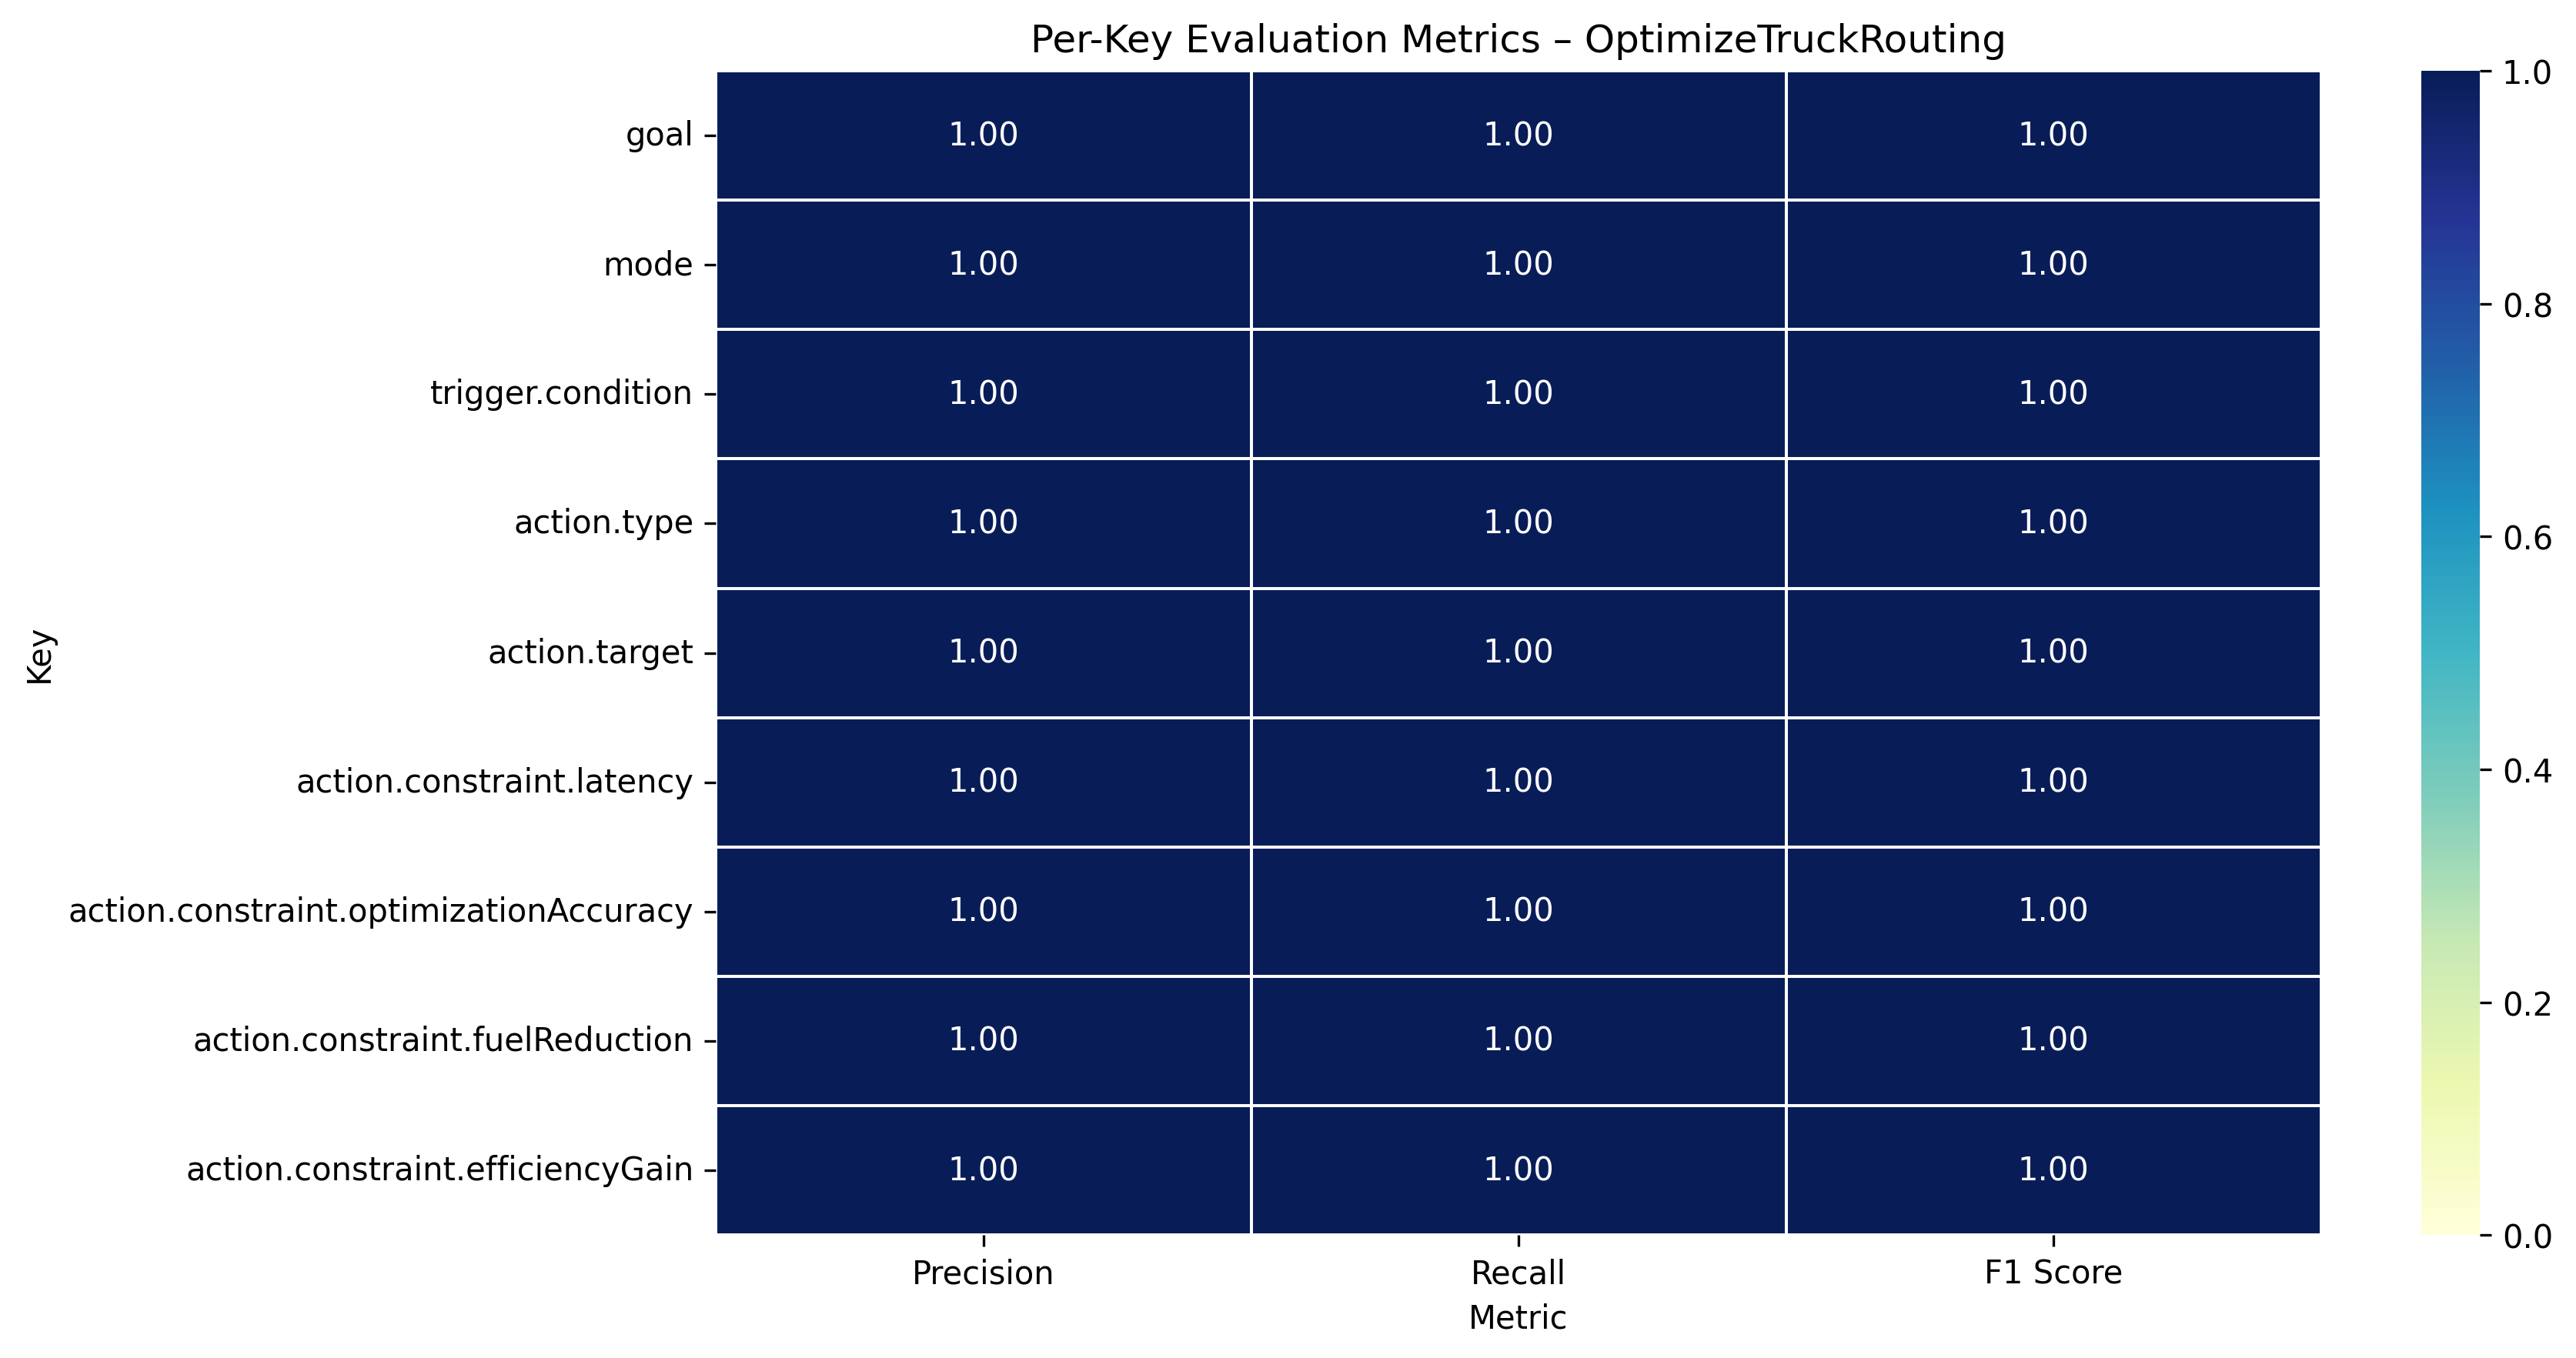Click the chart title 'Per-Key Evaluation Metrics – OptimizeTruckRouting'

(x=1517, y=40)
